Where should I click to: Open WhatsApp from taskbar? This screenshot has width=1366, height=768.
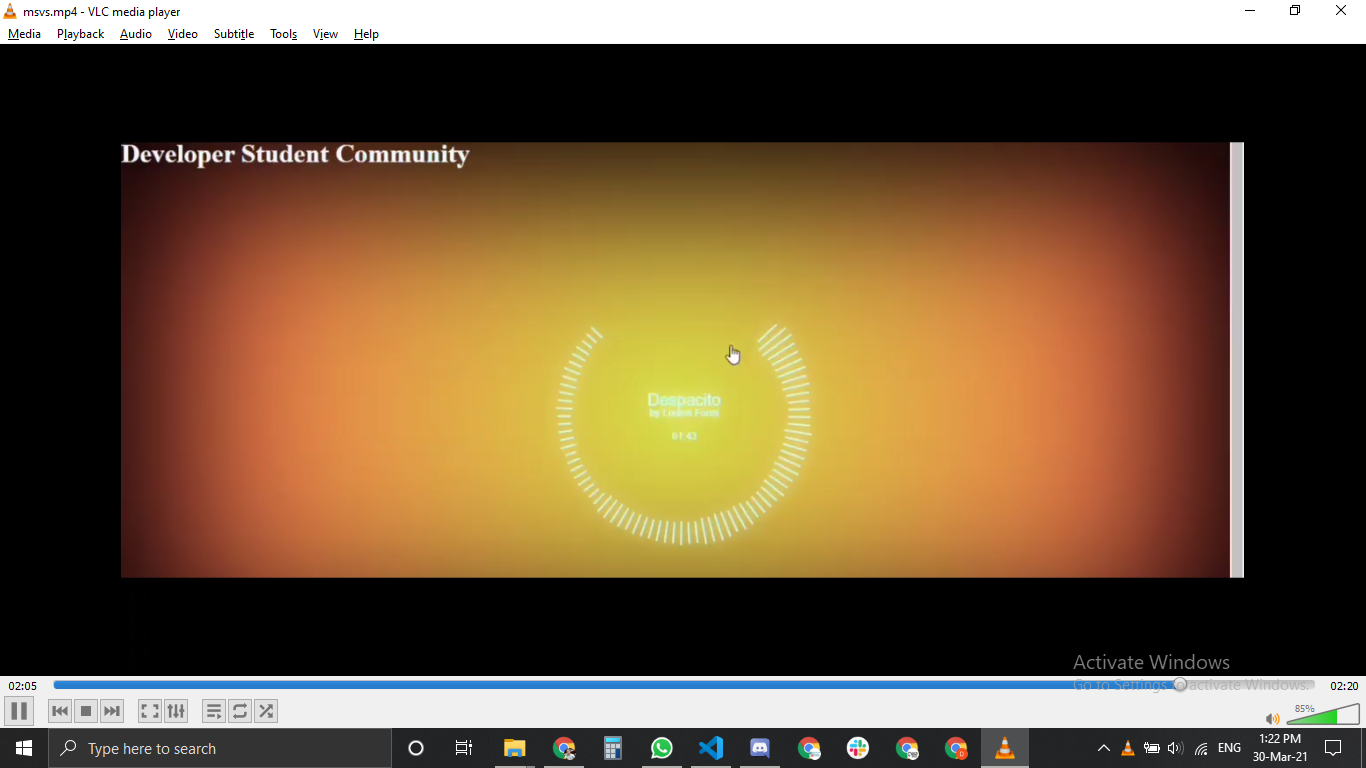coord(661,748)
